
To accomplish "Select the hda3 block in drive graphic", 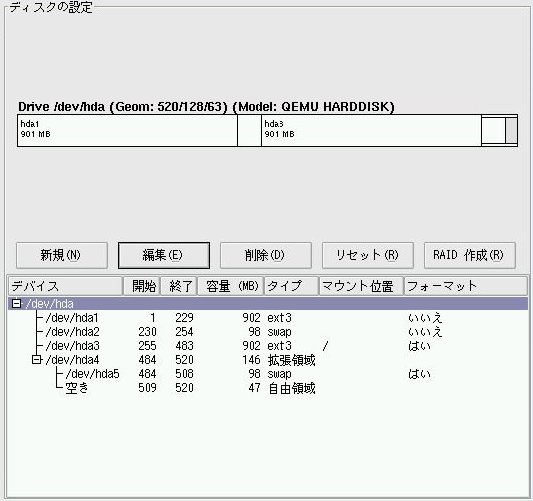I will pos(371,131).
